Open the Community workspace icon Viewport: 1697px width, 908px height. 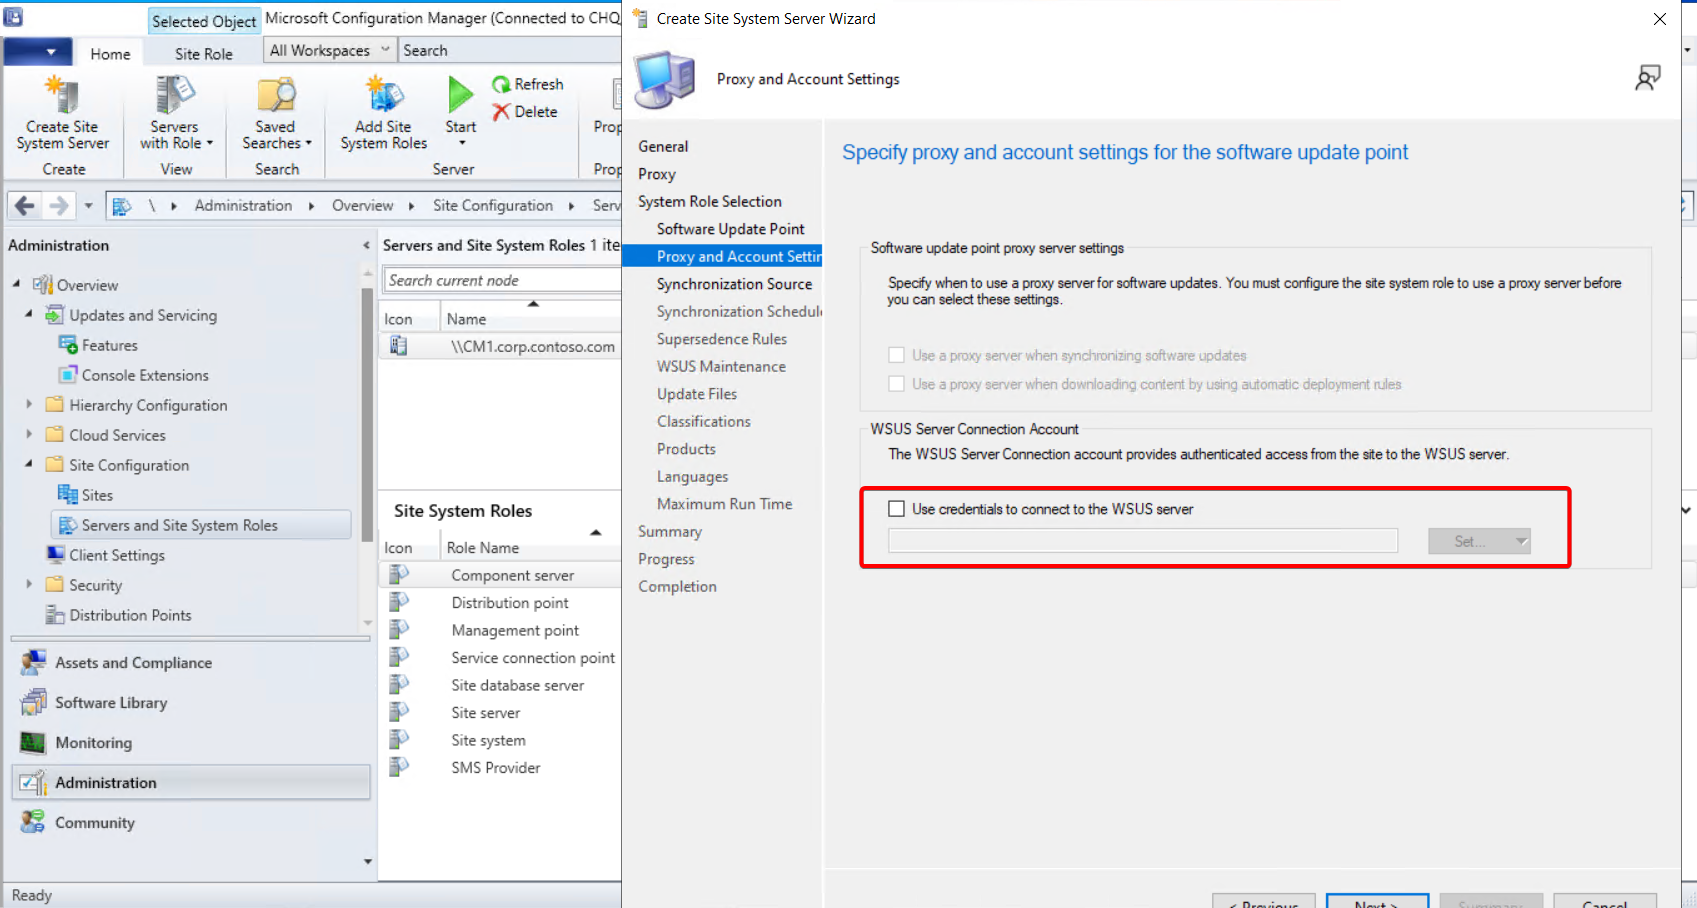pos(33,822)
